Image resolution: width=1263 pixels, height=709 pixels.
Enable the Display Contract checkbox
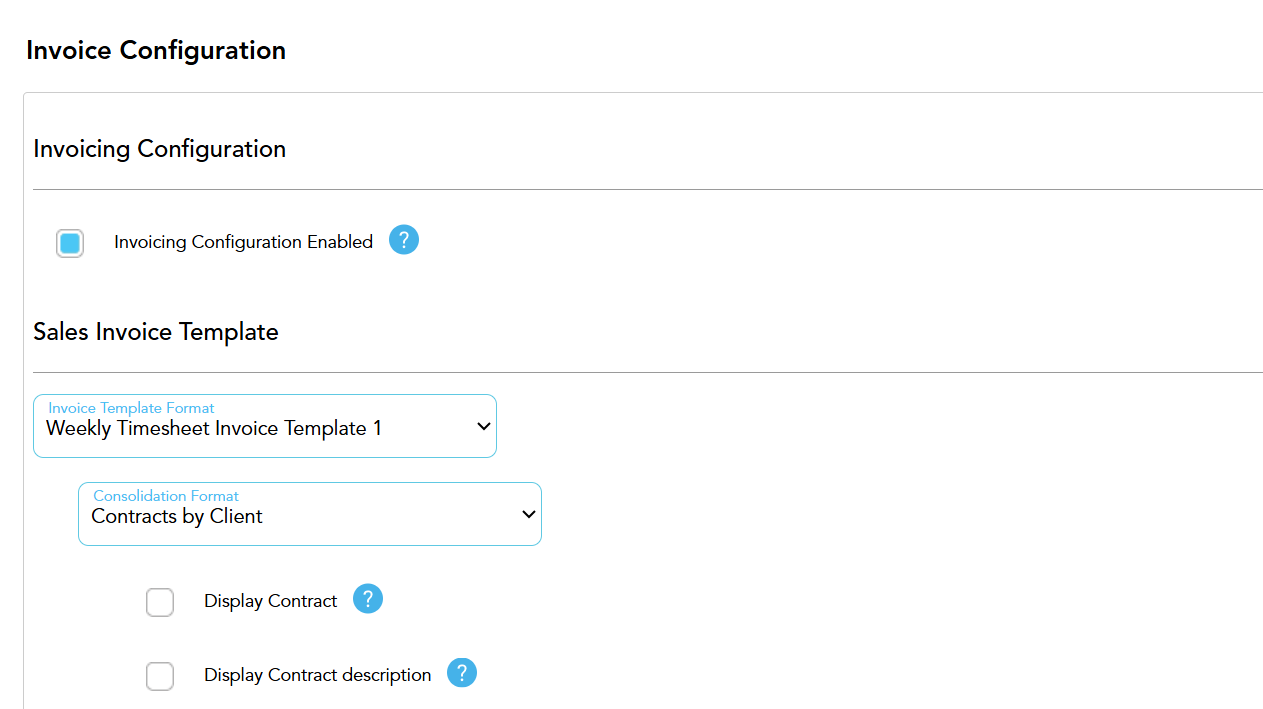[x=160, y=602]
